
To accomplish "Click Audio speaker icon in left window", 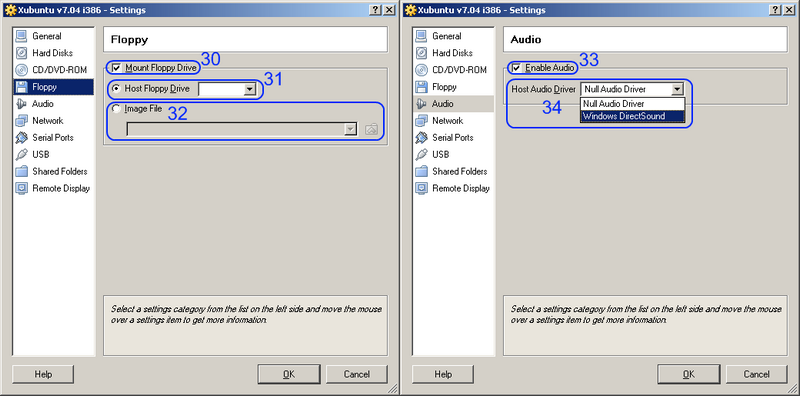I will click(21, 104).
